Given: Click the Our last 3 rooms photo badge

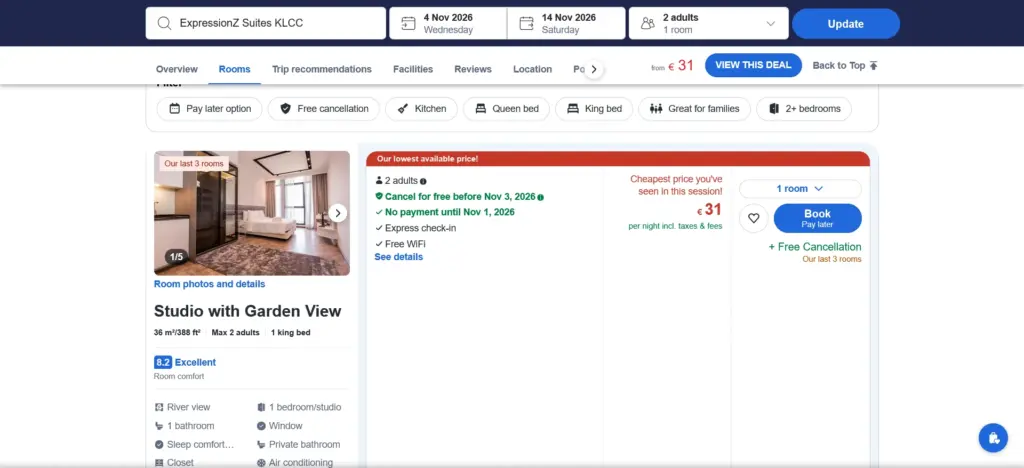Looking at the screenshot, I should (x=194, y=164).
